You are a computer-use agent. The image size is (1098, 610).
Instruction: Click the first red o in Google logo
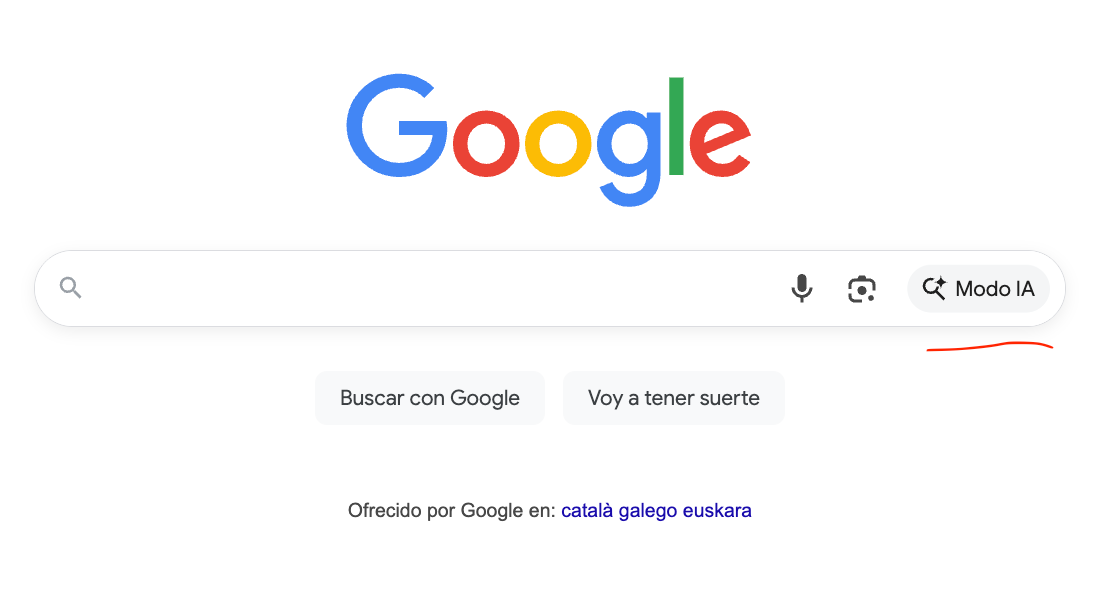point(486,144)
